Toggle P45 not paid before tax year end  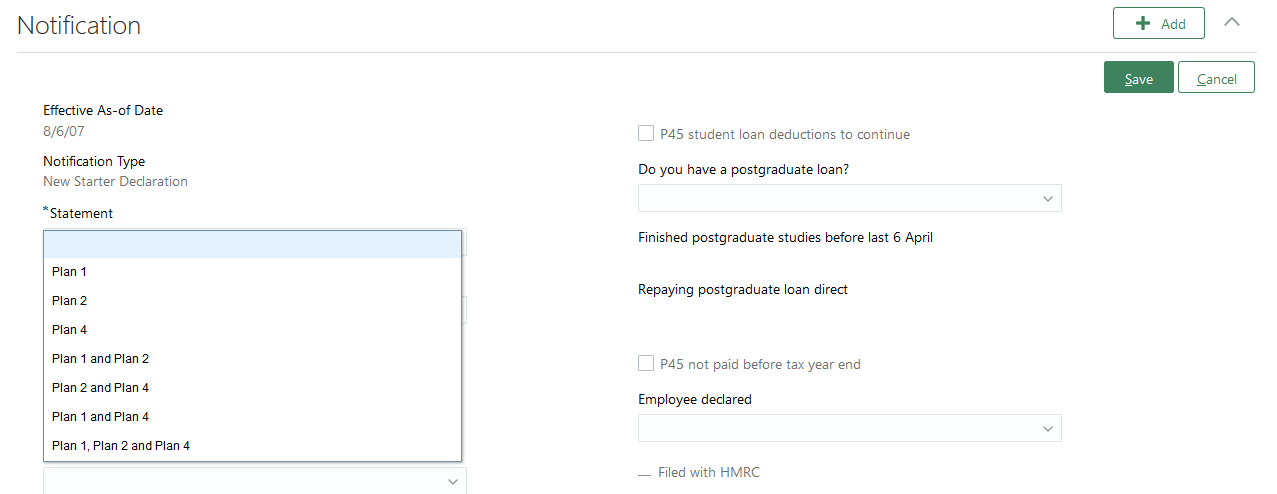pyautogui.click(x=646, y=364)
